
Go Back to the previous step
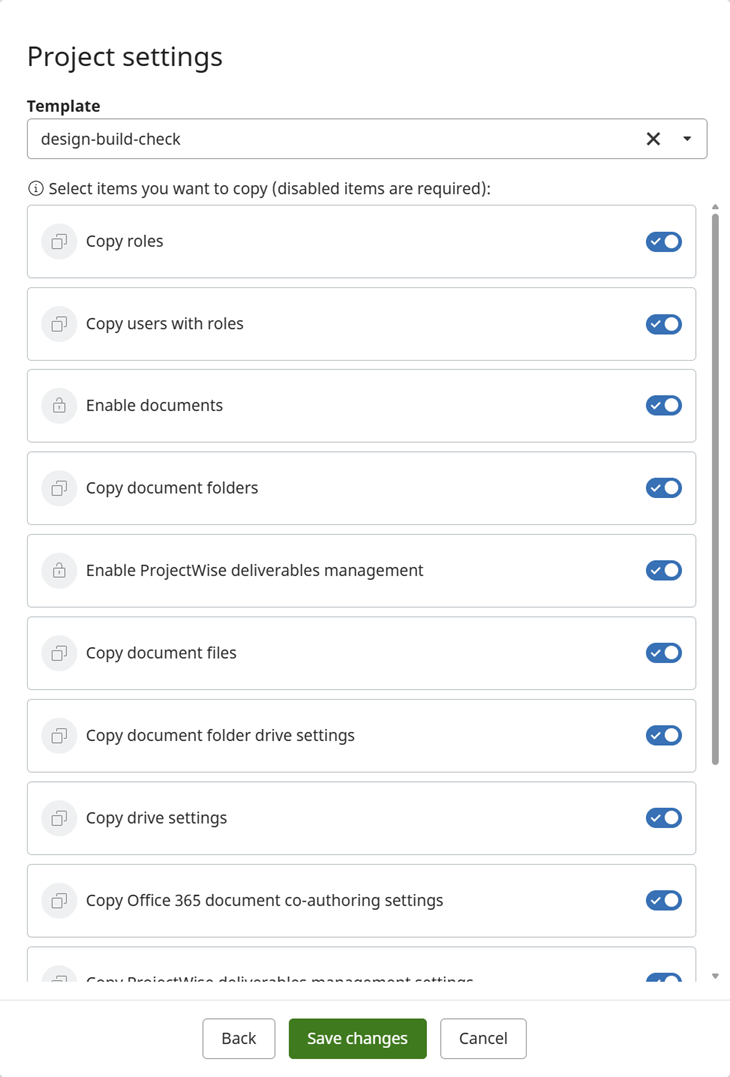pos(238,1038)
